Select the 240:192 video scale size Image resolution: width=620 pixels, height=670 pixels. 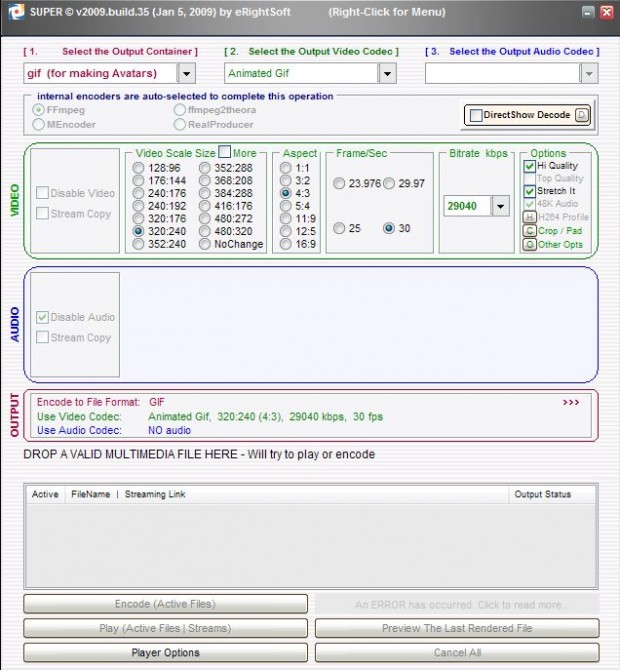[x=138, y=206]
